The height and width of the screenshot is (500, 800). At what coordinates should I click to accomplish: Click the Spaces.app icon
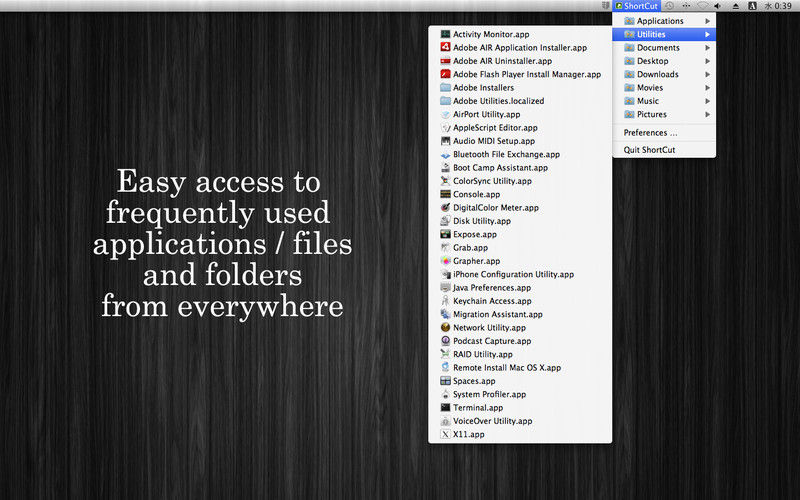click(445, 381)
